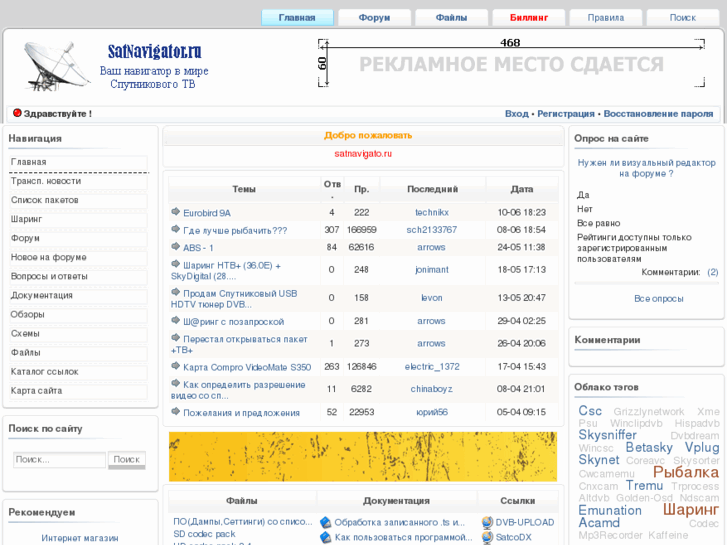Open user sch2133767 profile link
This screenshot has height=545, width=727.
(432, 230)
